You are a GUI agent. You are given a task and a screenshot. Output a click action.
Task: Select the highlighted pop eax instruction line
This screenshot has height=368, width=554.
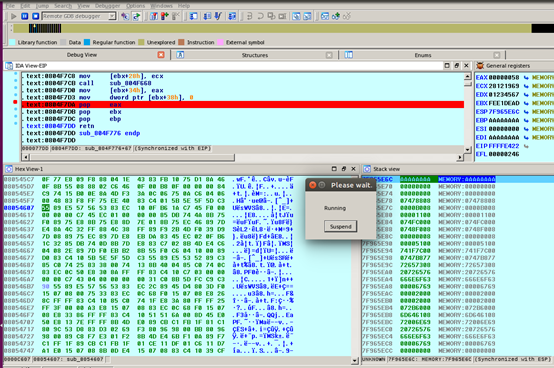(x=243, y=105)
